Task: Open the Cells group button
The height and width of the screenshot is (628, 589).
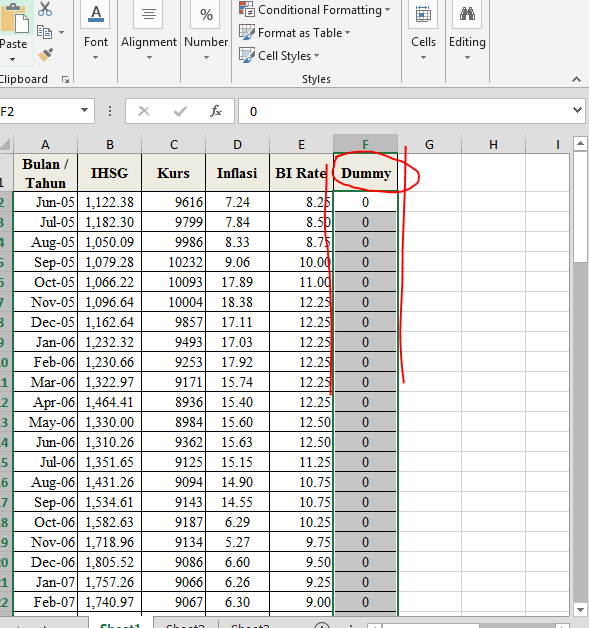Action: (x=423, y=31)
